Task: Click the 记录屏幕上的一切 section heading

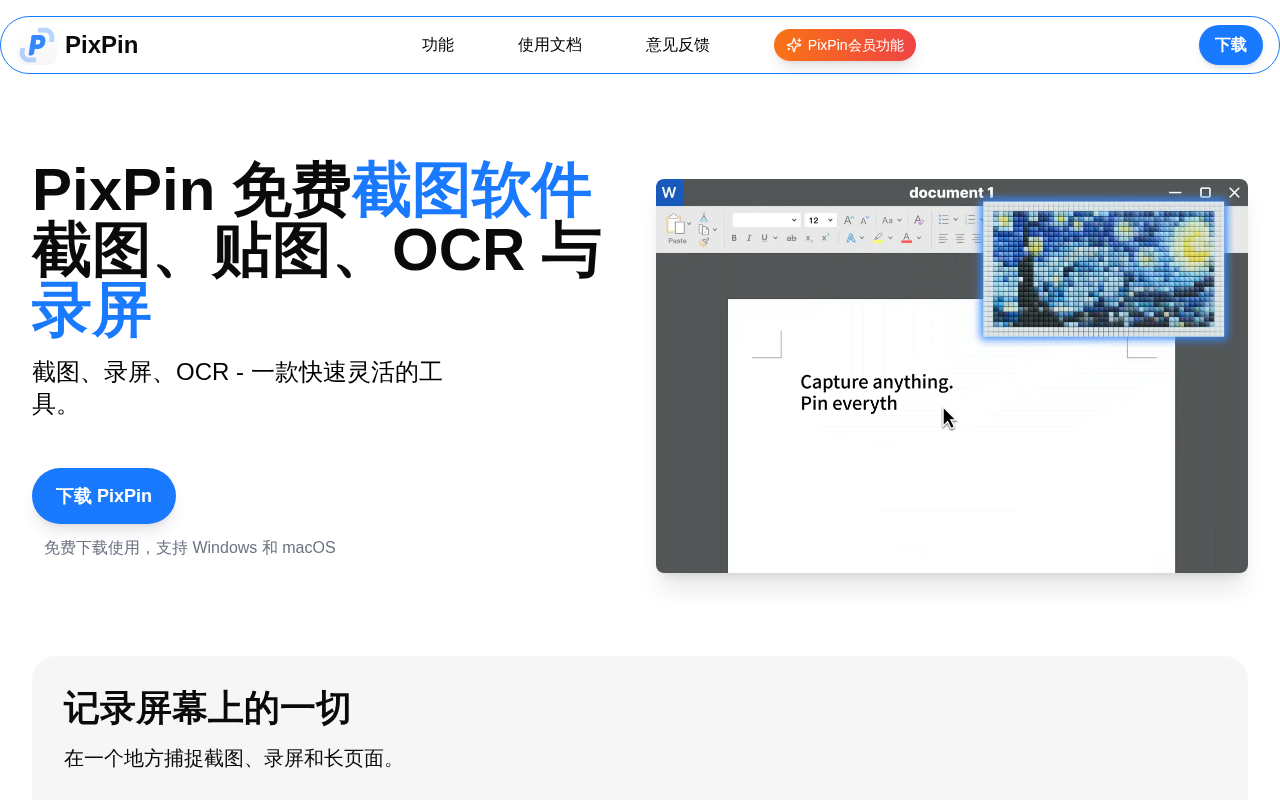Action: (208, 708)
